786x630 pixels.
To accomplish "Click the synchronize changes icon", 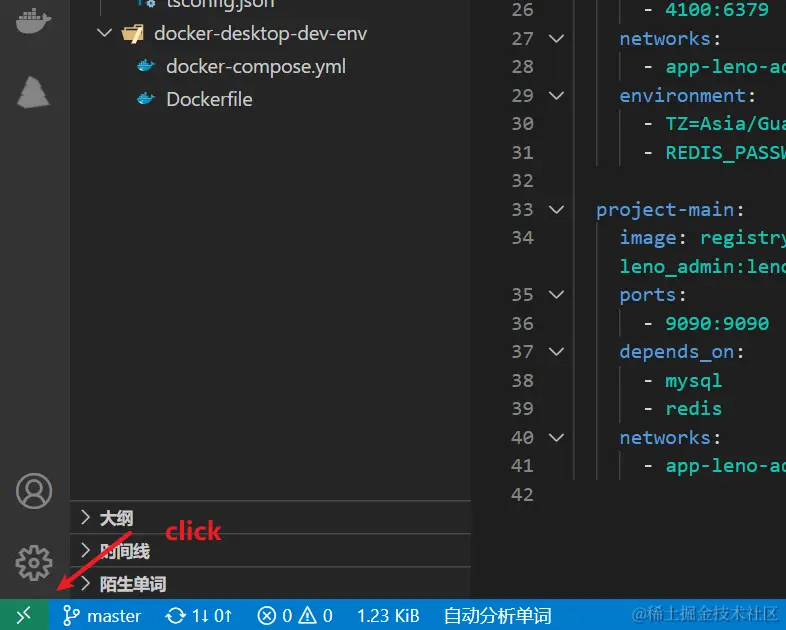I will (x=175, y=615).
